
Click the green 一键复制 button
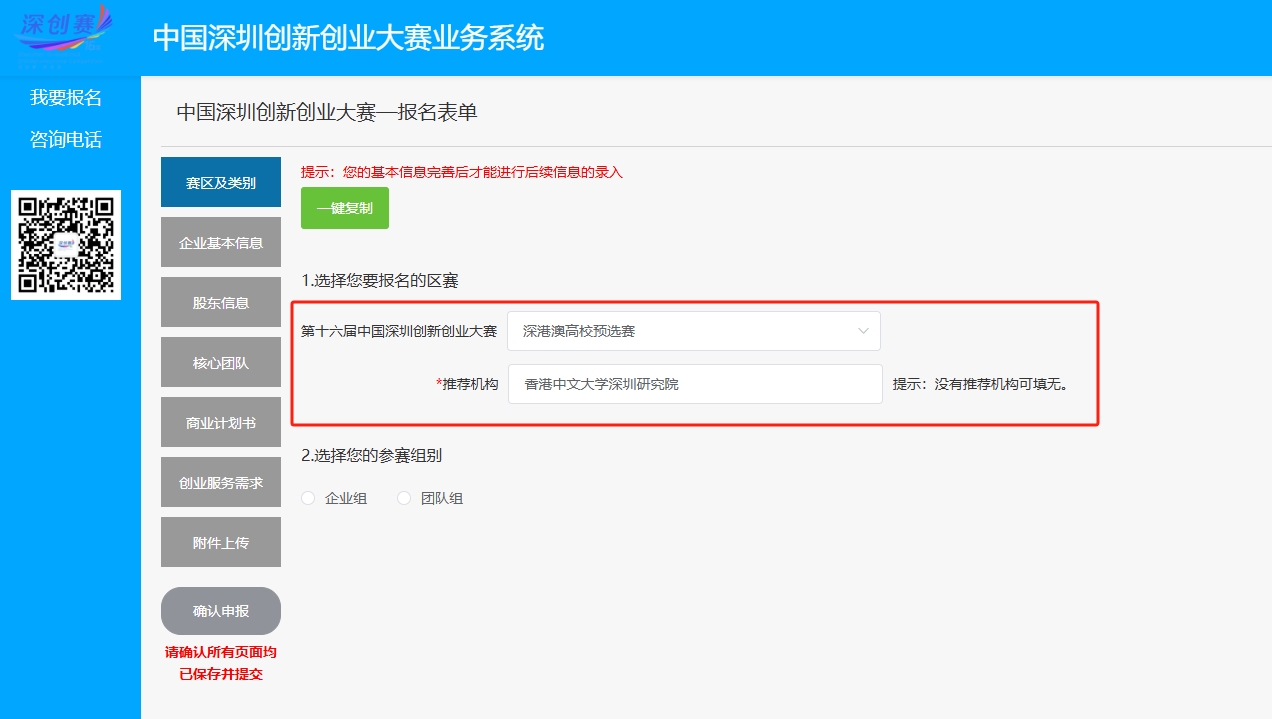[x=345, y=208]
